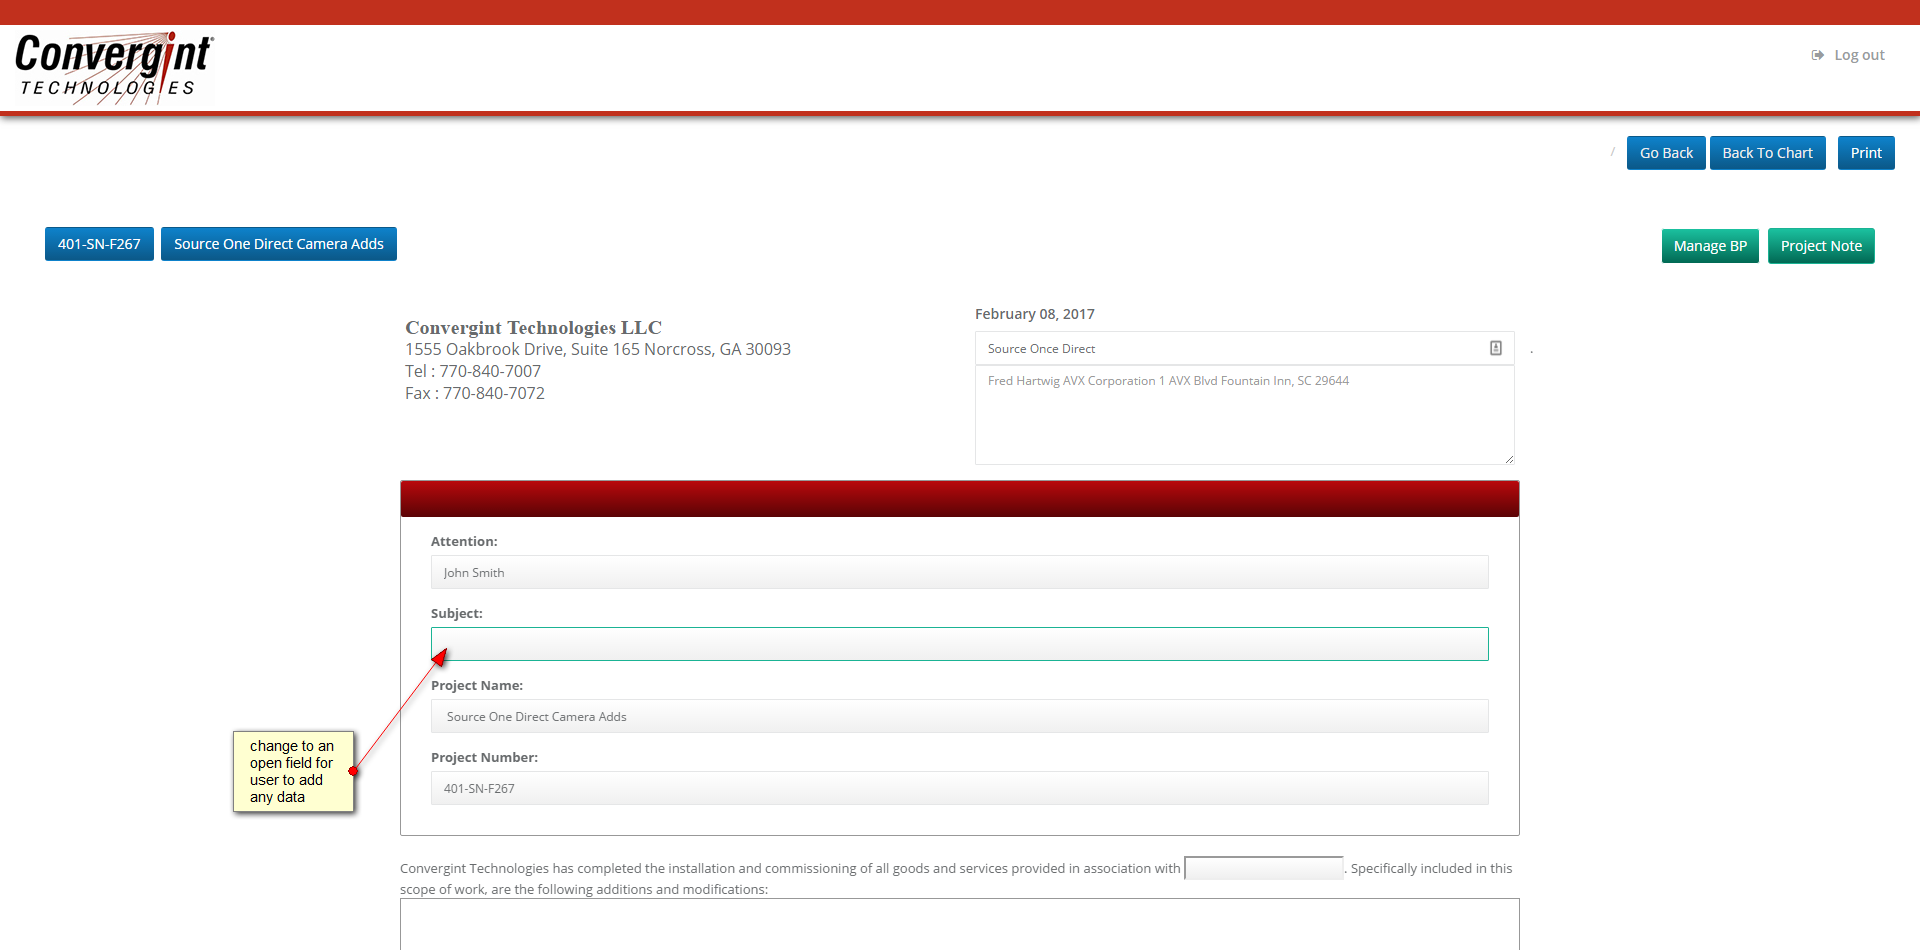Click the Fred Hartwig address text area

click(x=1244, y=415)
